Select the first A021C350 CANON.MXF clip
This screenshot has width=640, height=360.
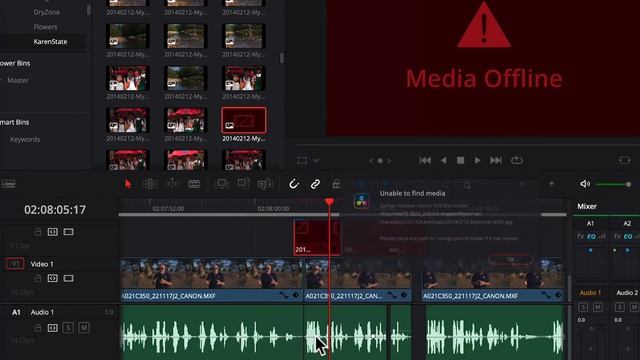click(x=211, y=280)
